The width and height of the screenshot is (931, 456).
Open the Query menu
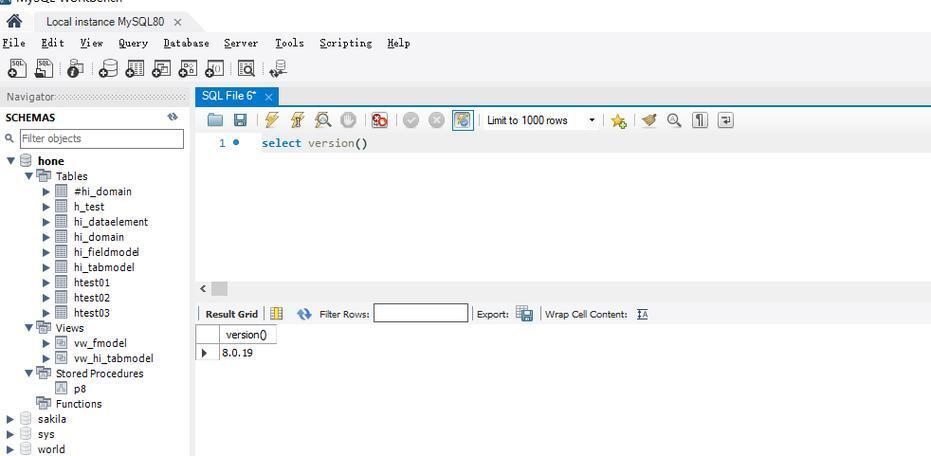(x=133, y=43)
